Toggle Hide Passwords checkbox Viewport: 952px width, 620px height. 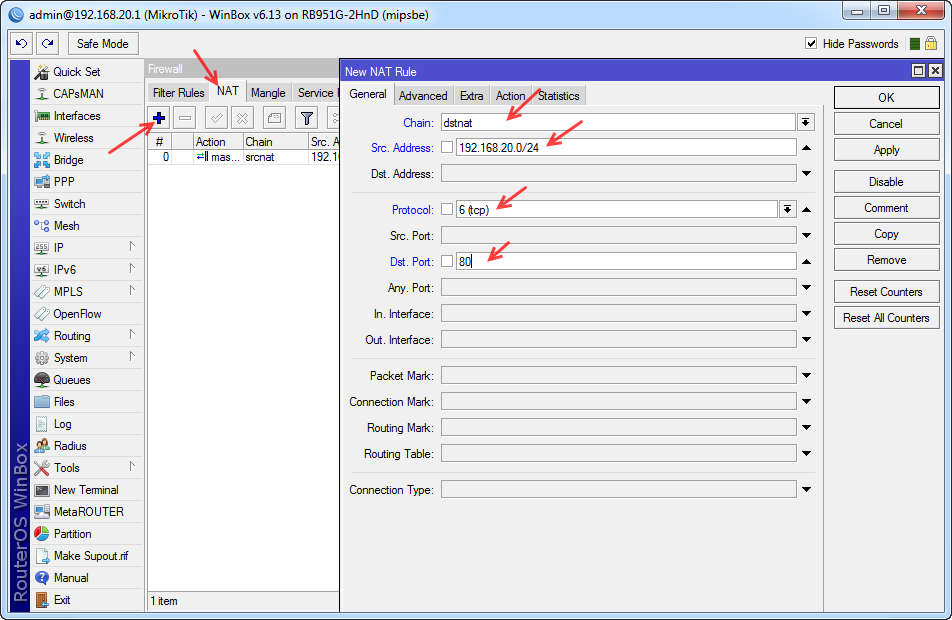point(811,43)
